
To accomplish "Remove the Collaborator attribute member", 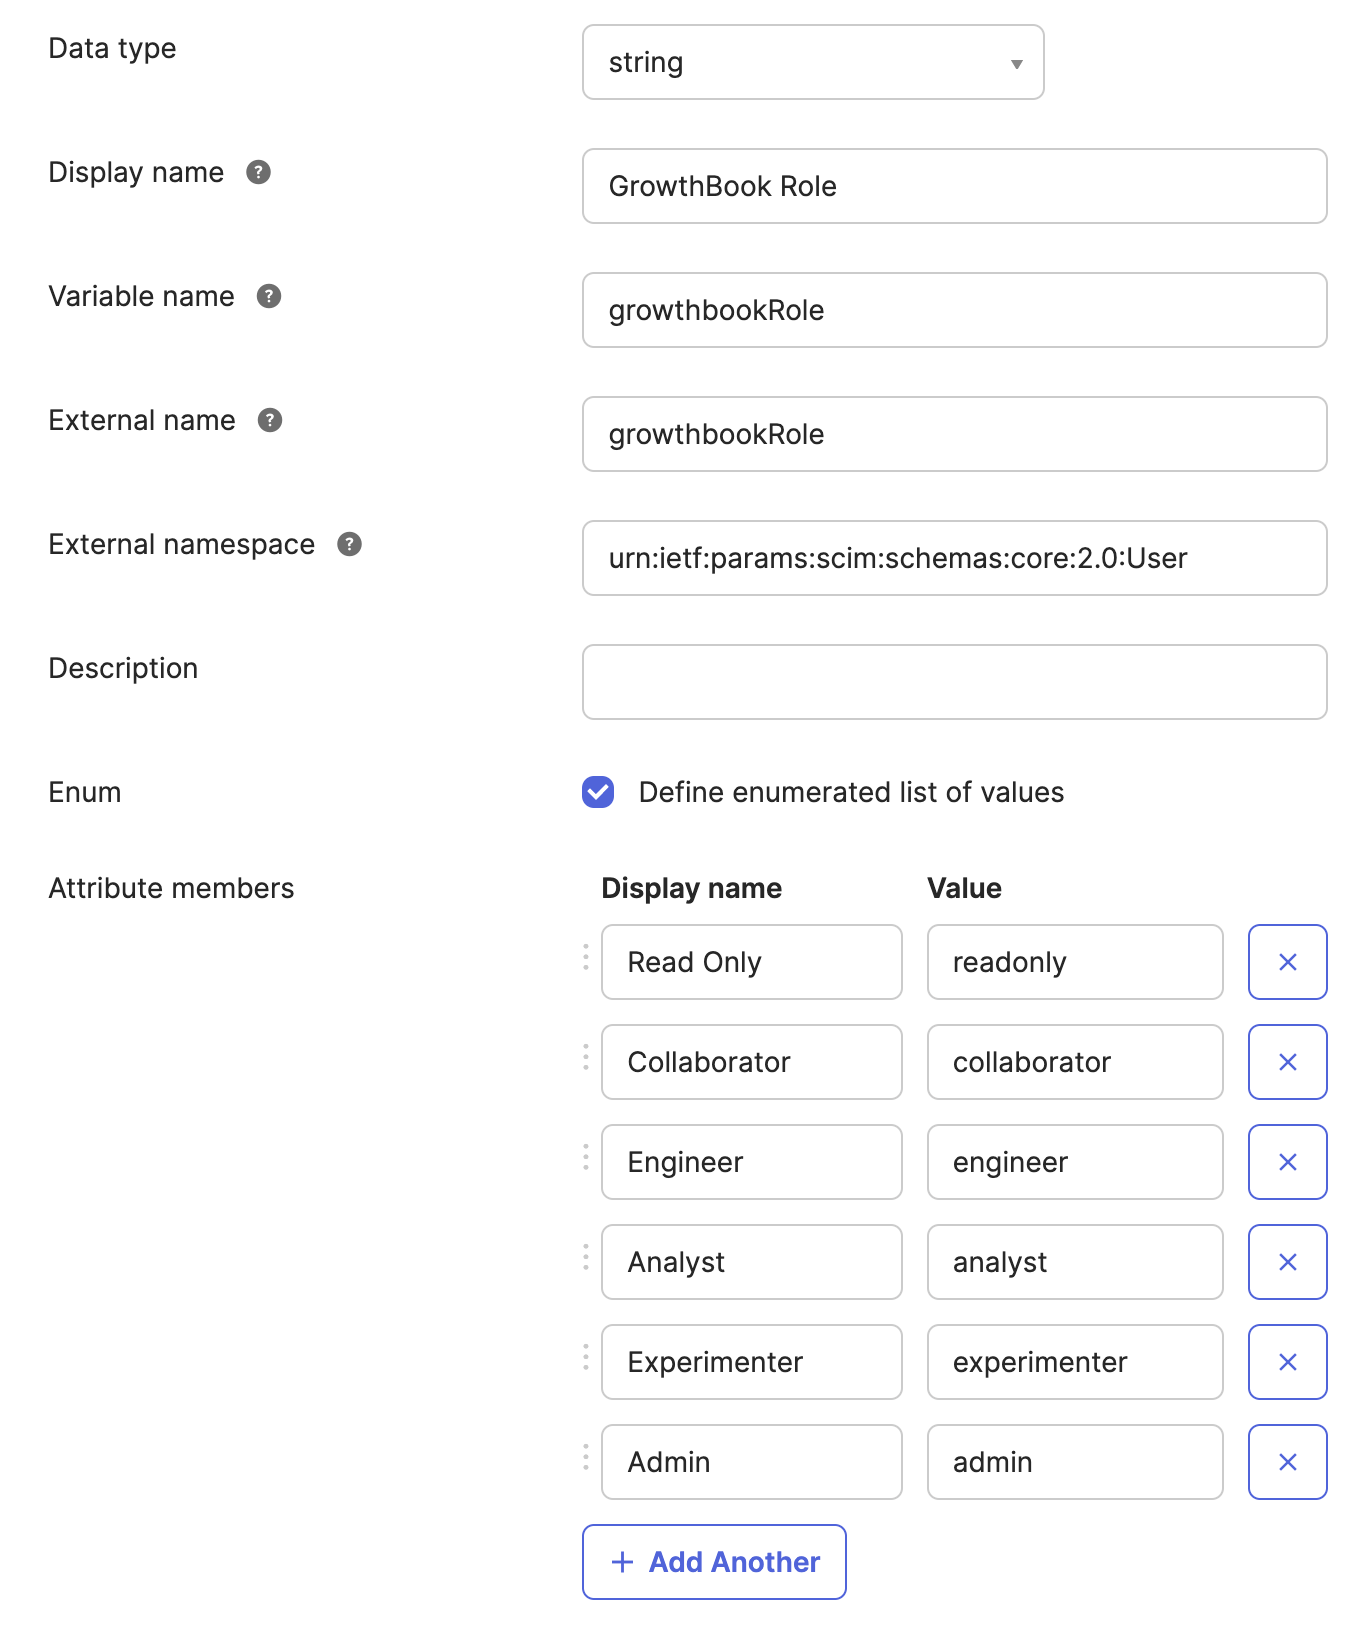I will coord(1287,1062).
